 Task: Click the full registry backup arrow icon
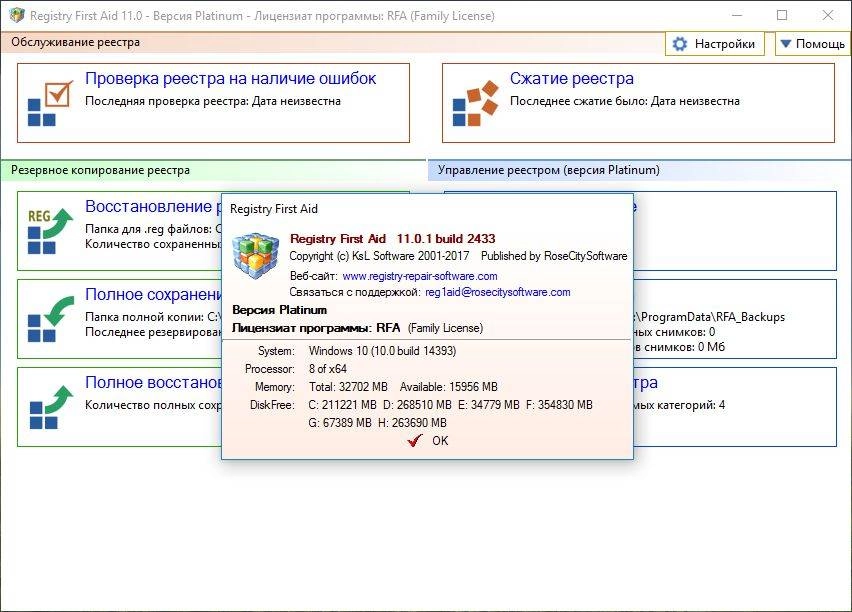coord(50,319)
